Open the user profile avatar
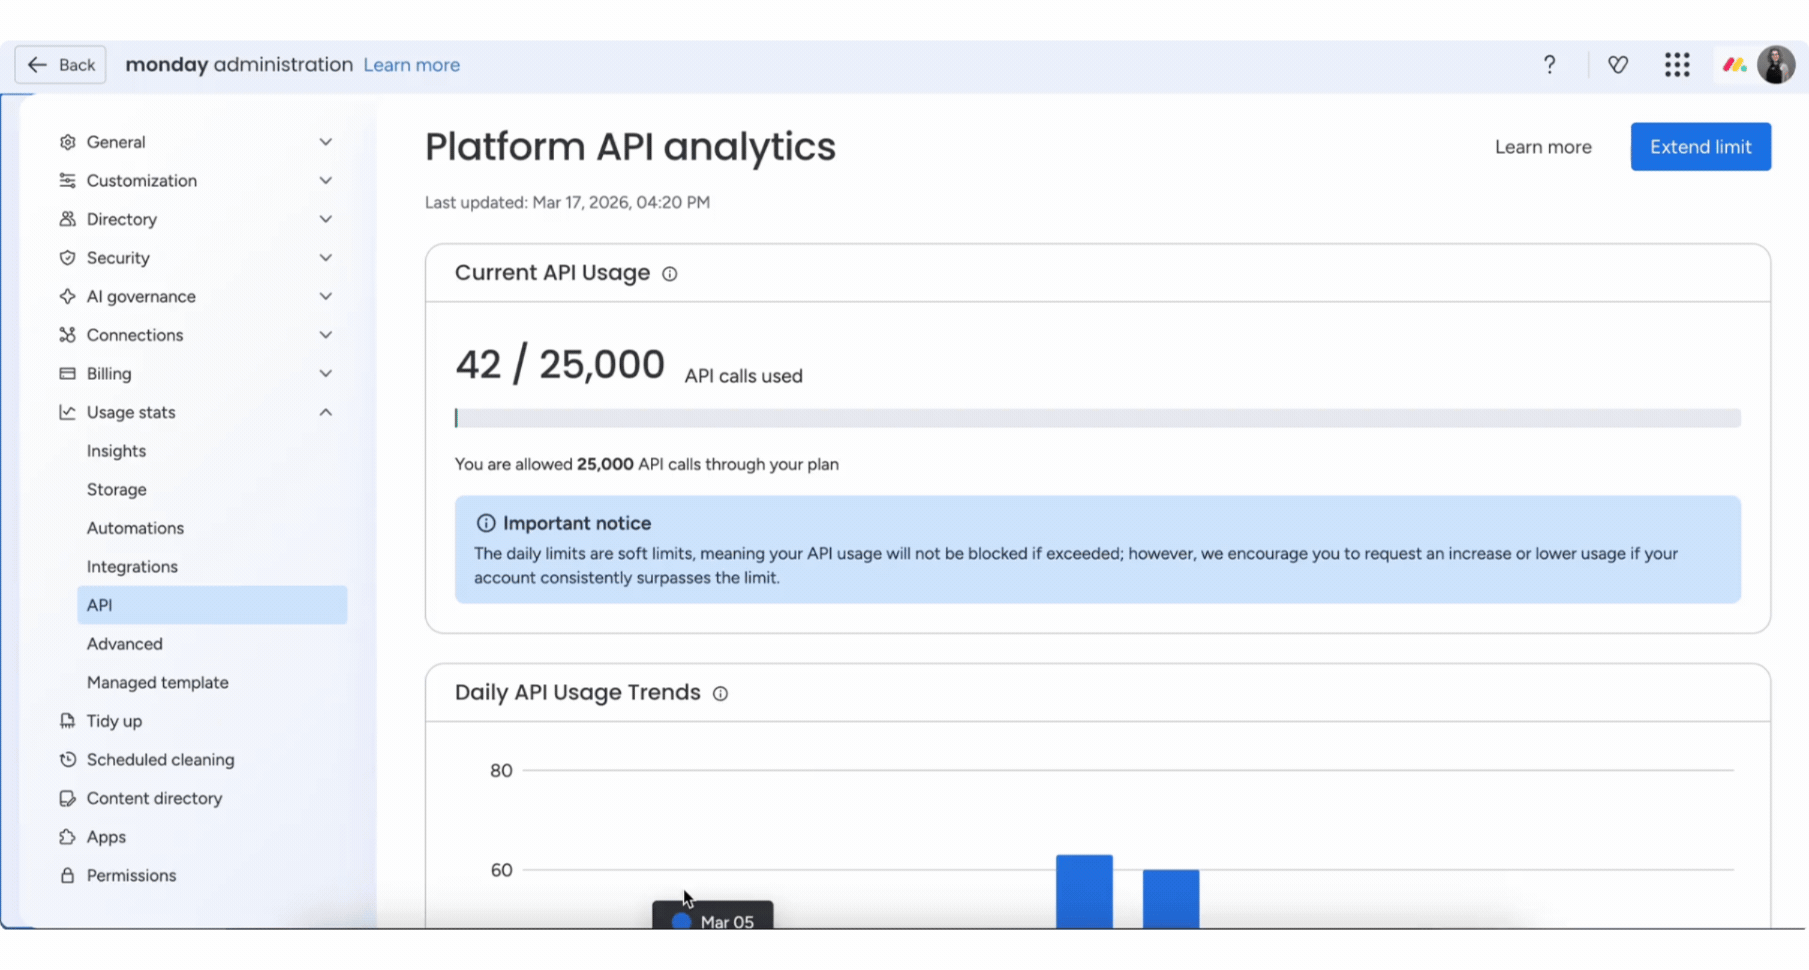1809x970 pixels. pos(1776,65)
